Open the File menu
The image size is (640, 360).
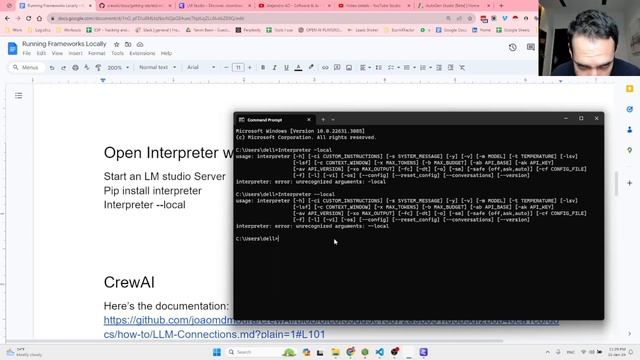27,53
